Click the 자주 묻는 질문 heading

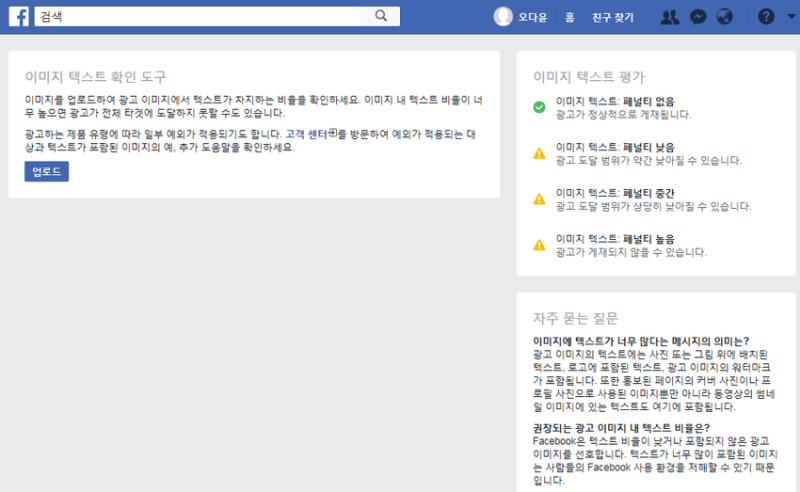(576, 318)
